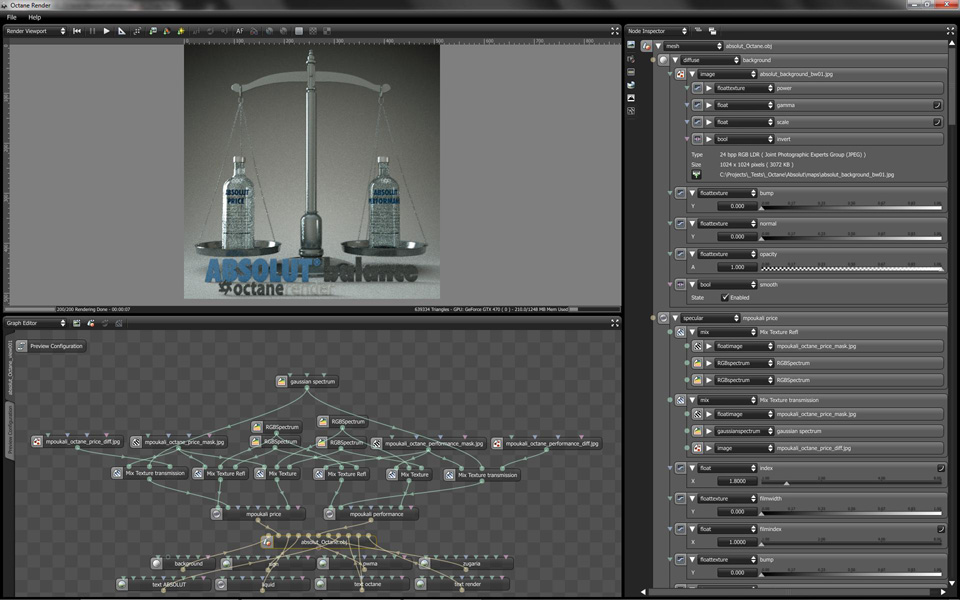Open the mesh node type dropdown
960x600 pixels.
[693, 46]
